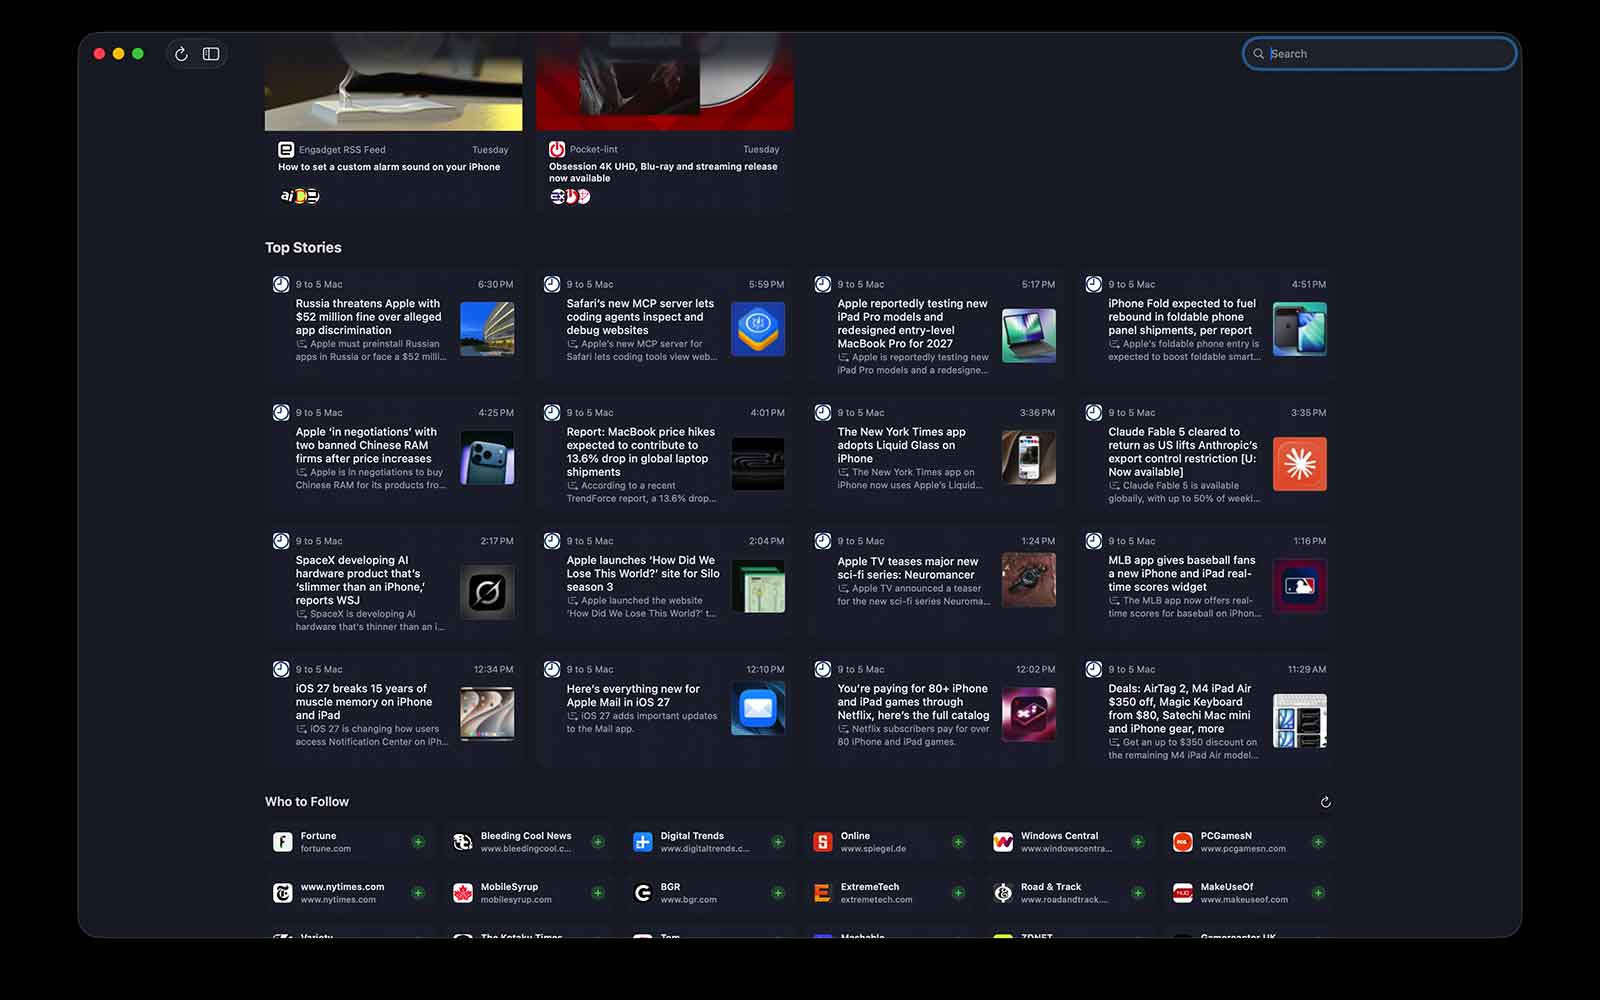
Task: Click the Who to Follow heading
Action: tap(307, 801)
